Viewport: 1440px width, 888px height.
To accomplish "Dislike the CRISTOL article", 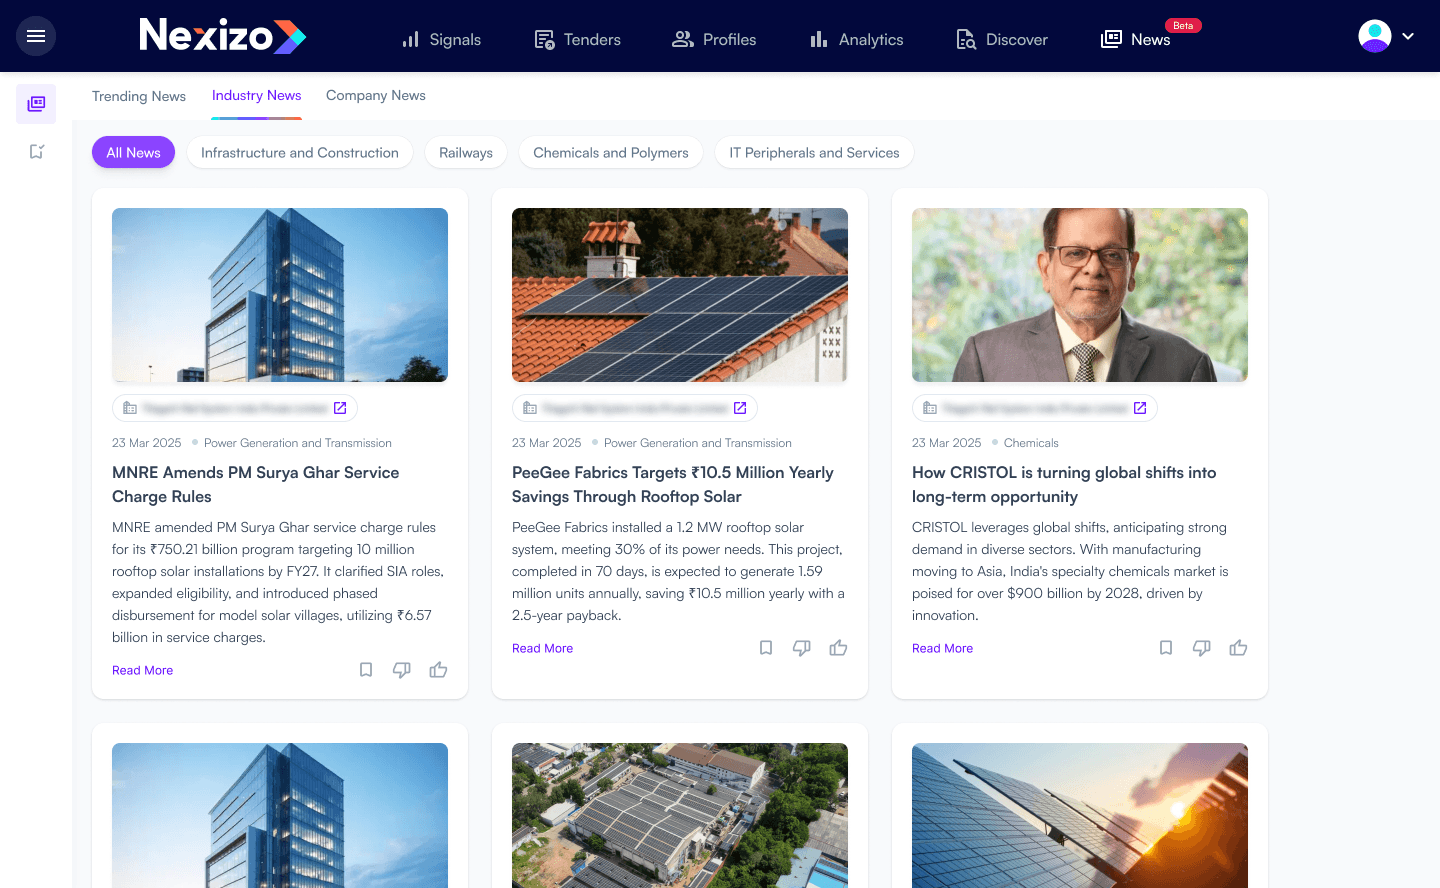I will [x=1202, y=648].
